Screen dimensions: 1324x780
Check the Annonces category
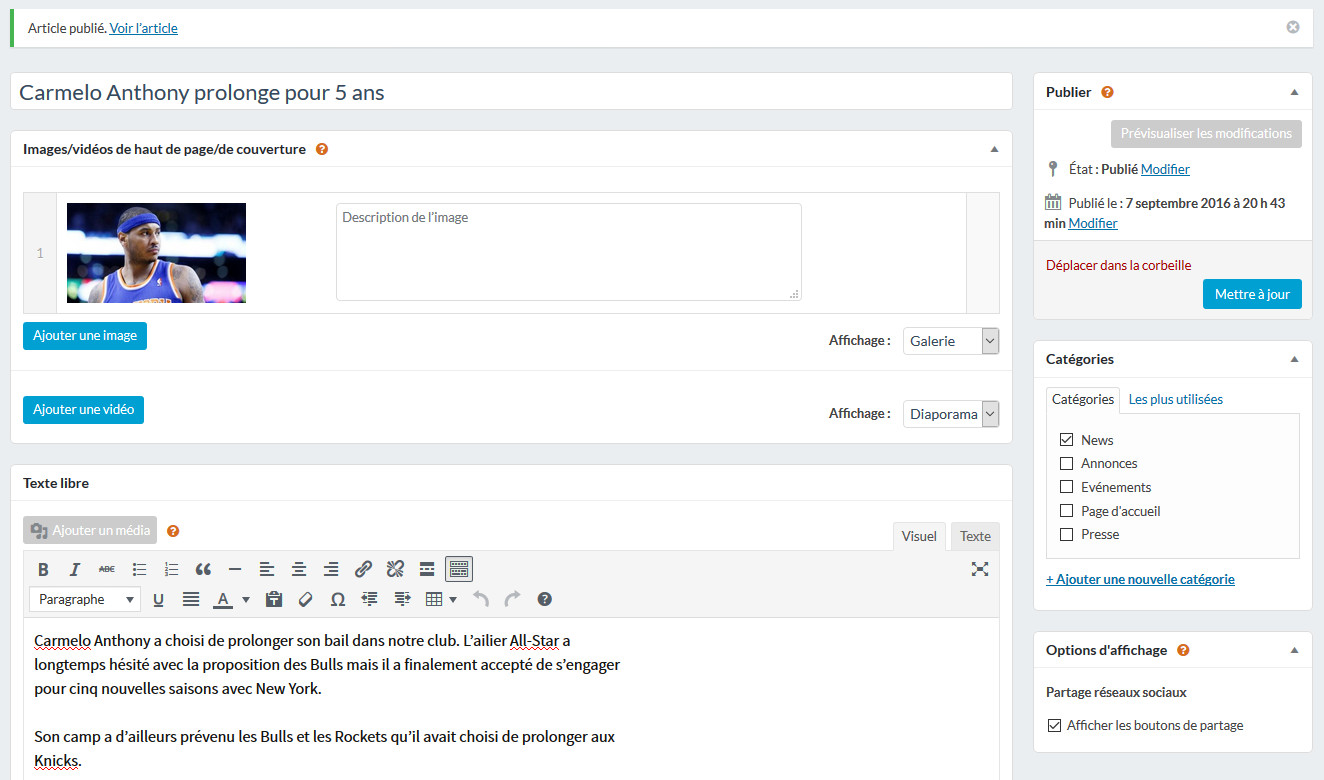point(1066,463)
